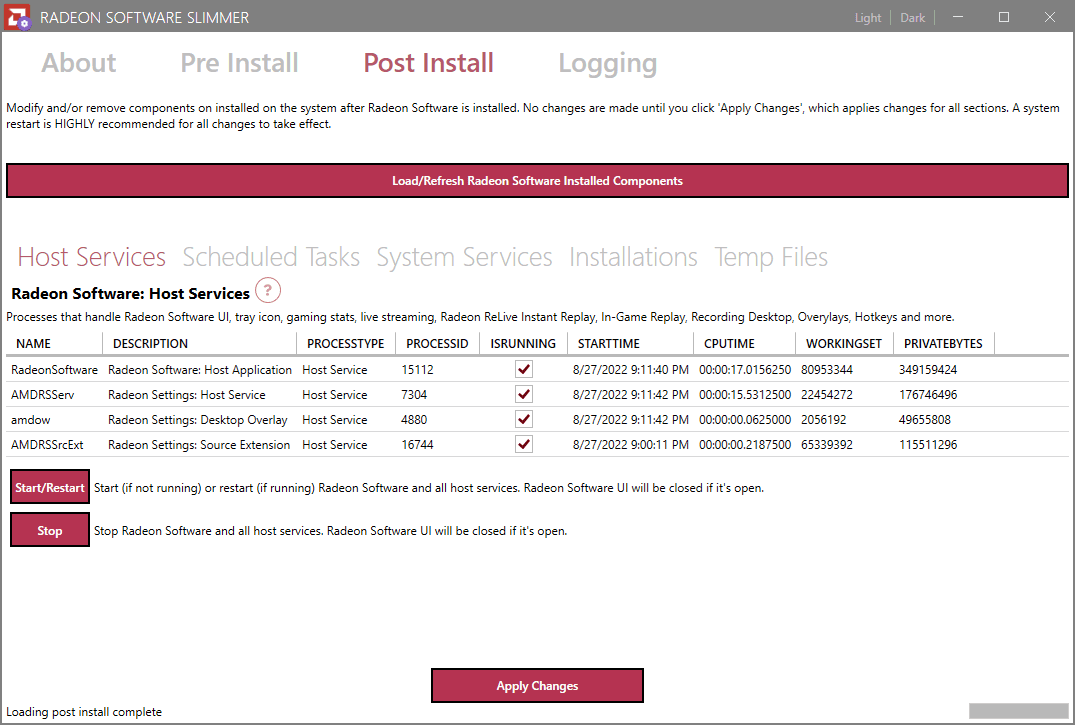The width and height of the screenshot is (1075, 725).
Task: Switch to Scheduled Tasks sub-tab
Action: 271,257
